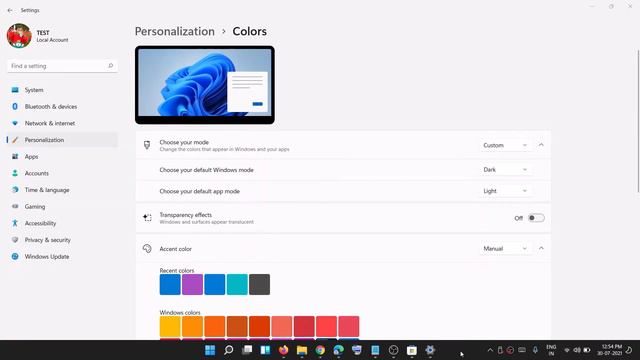
Task: Collapse the Accent color section chevron
Action: click(541, 248)
